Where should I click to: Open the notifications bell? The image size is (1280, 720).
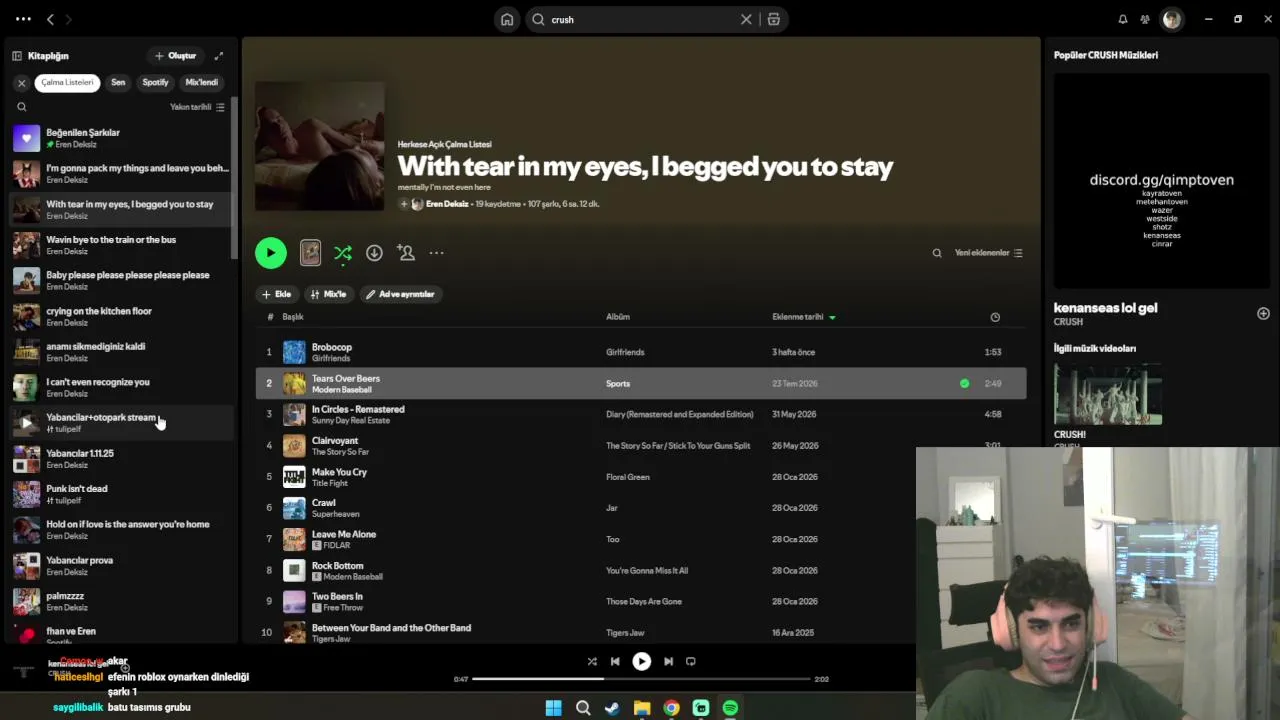point(1123,19)
